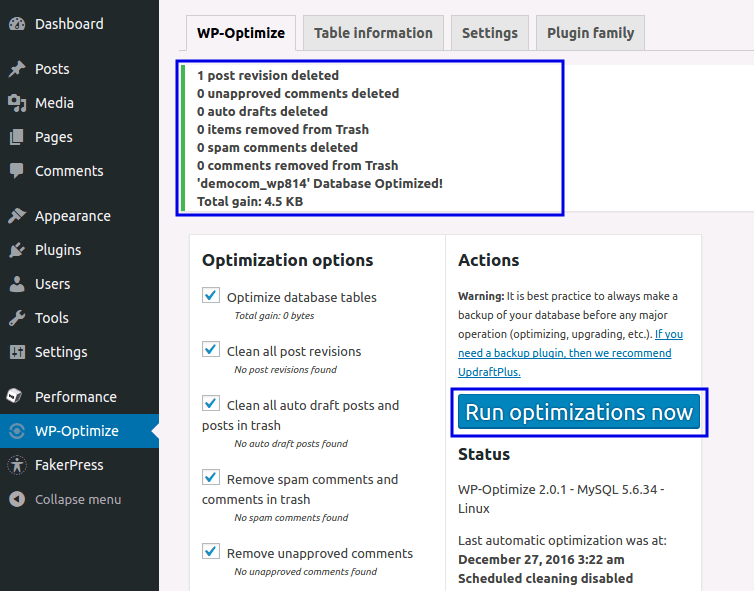Open the Table information tab

[373, 33]
